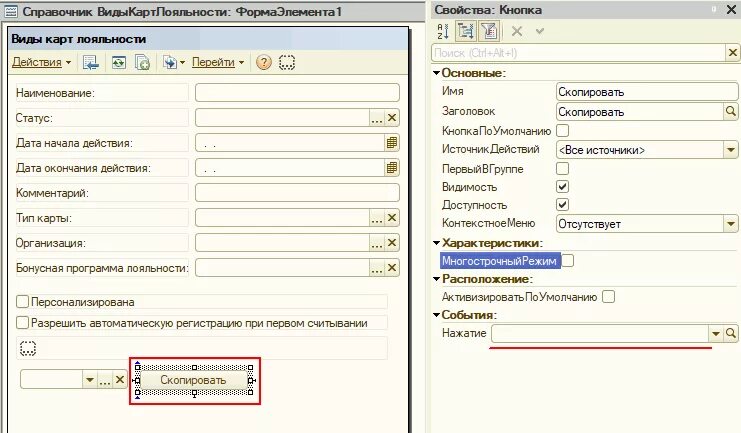Click the Наименование input field

(x=297, y=93)
